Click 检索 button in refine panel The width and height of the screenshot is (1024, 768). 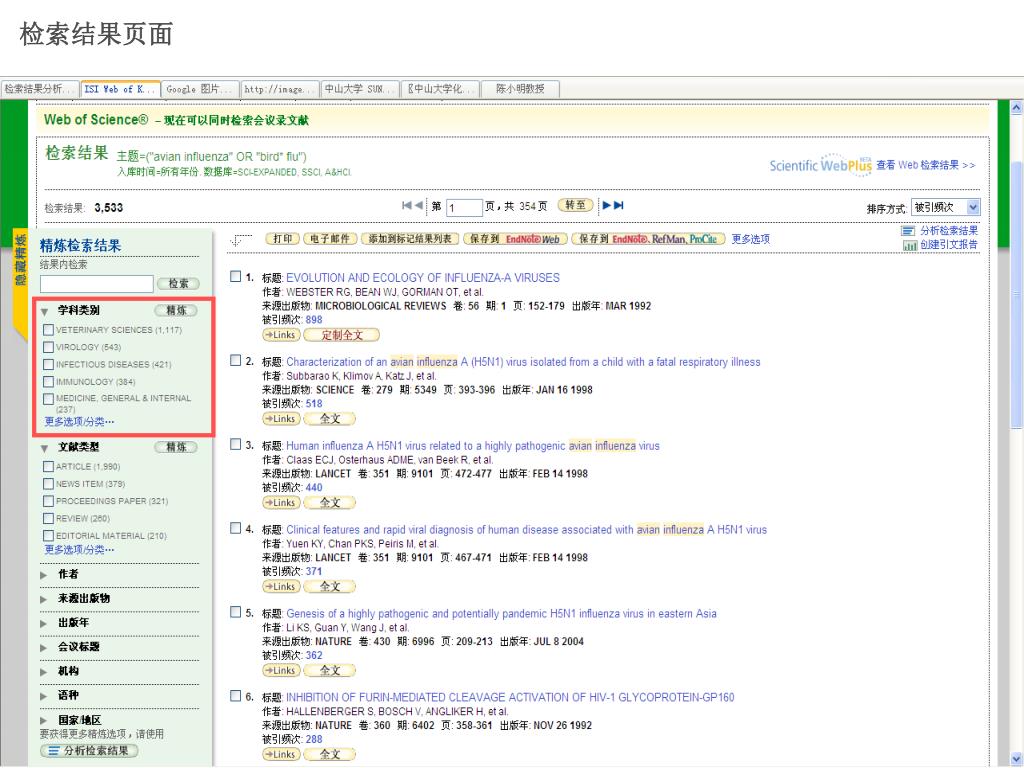(x=178, y=284)
